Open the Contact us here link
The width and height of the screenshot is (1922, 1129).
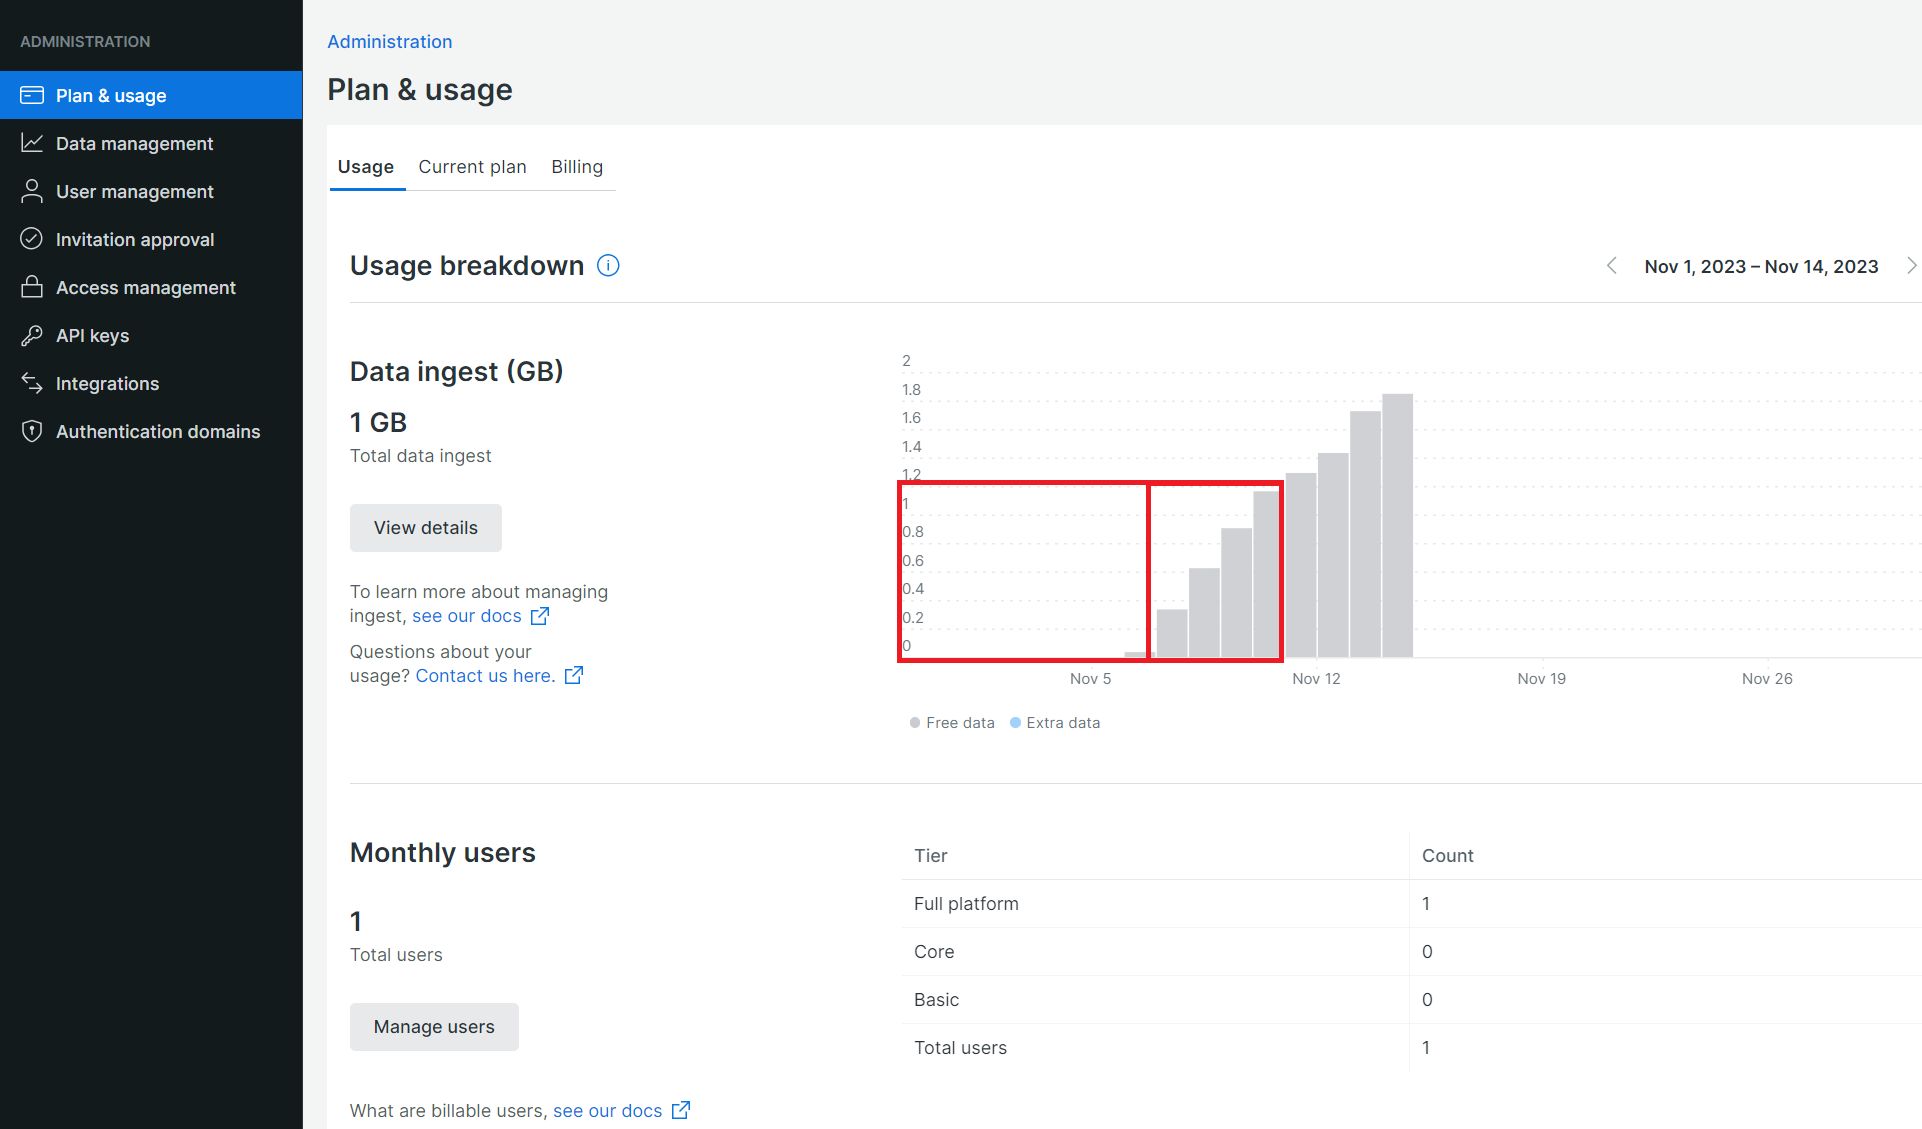pos(485,676)
